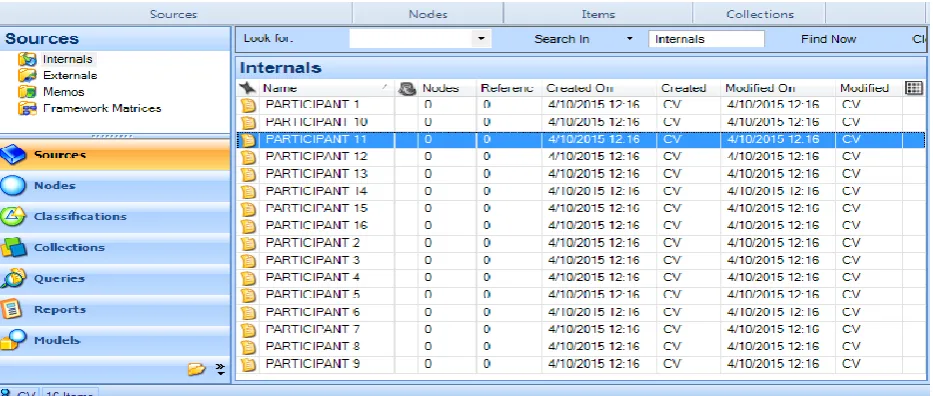Click document icon beside PARTICIPANT 8
The width and height of the screenshot is (933, 396).
[248, 347]
